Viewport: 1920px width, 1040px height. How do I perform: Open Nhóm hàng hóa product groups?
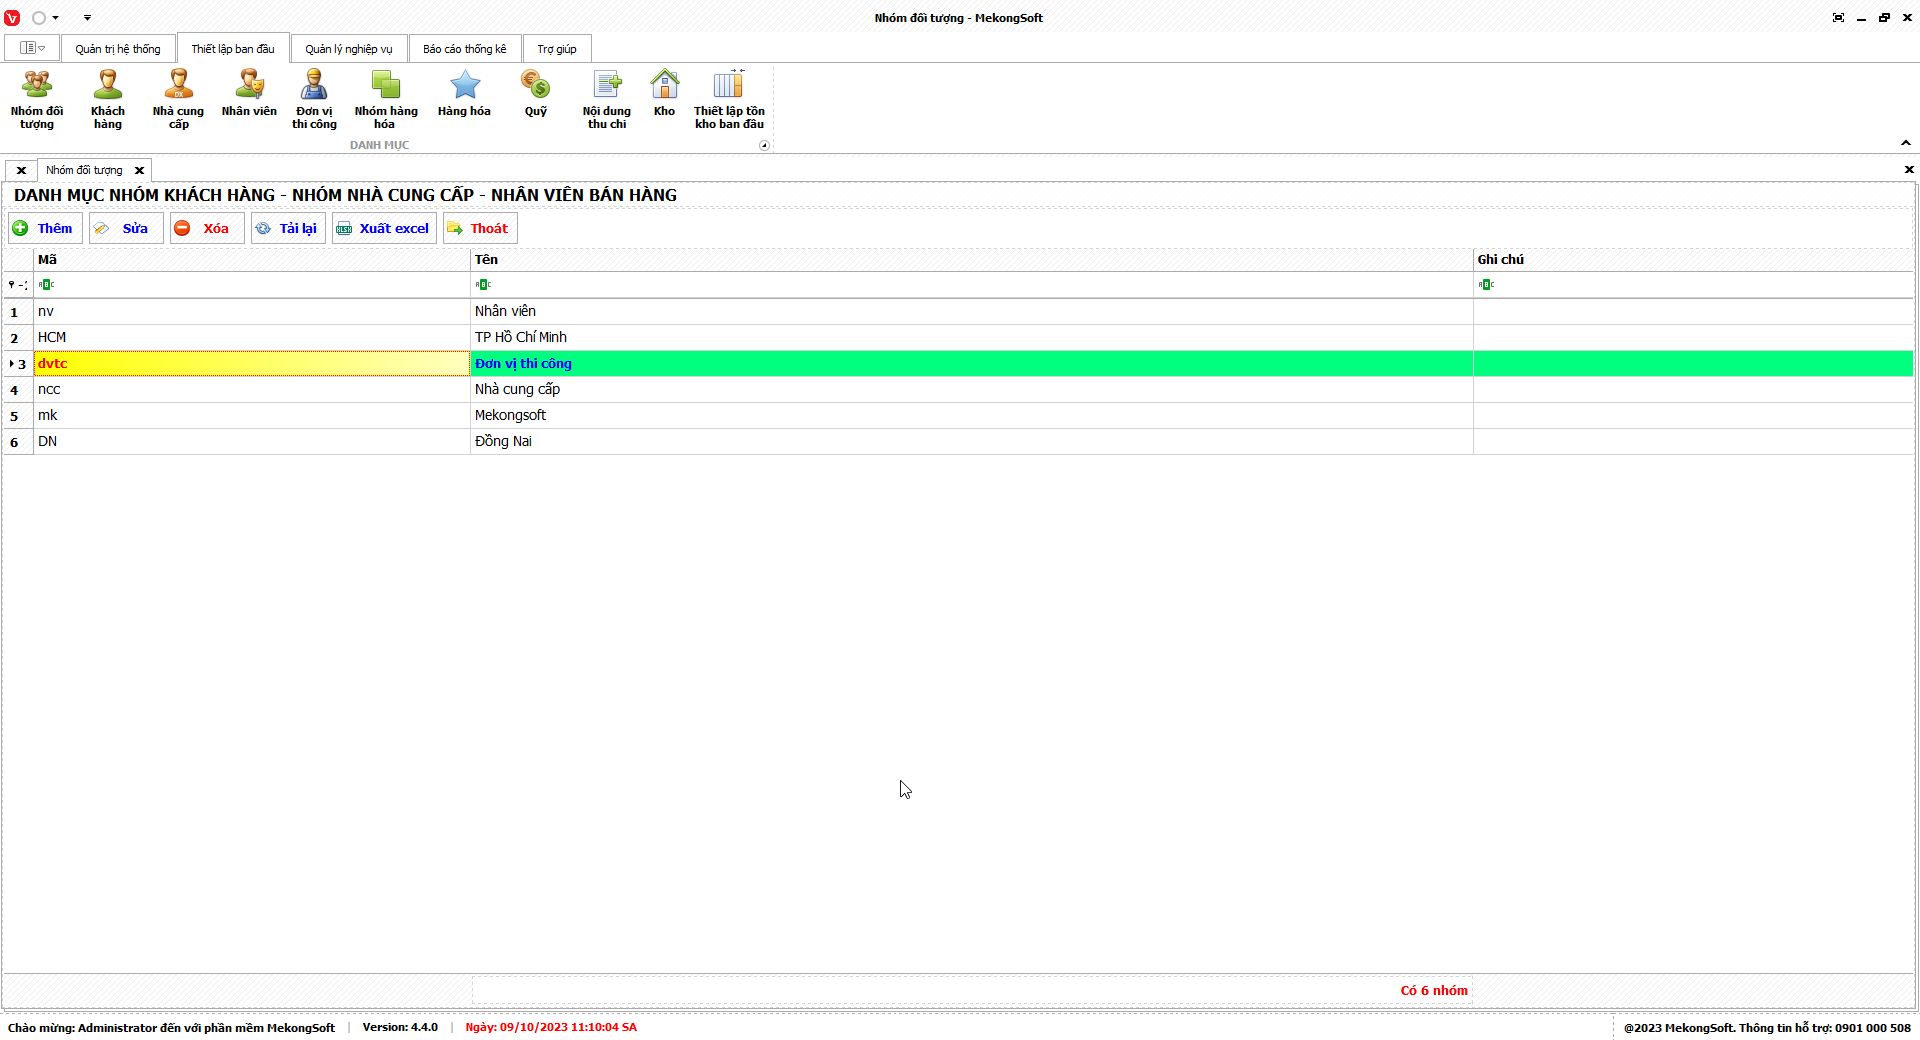pyautogui.click(x=386, y=100)
